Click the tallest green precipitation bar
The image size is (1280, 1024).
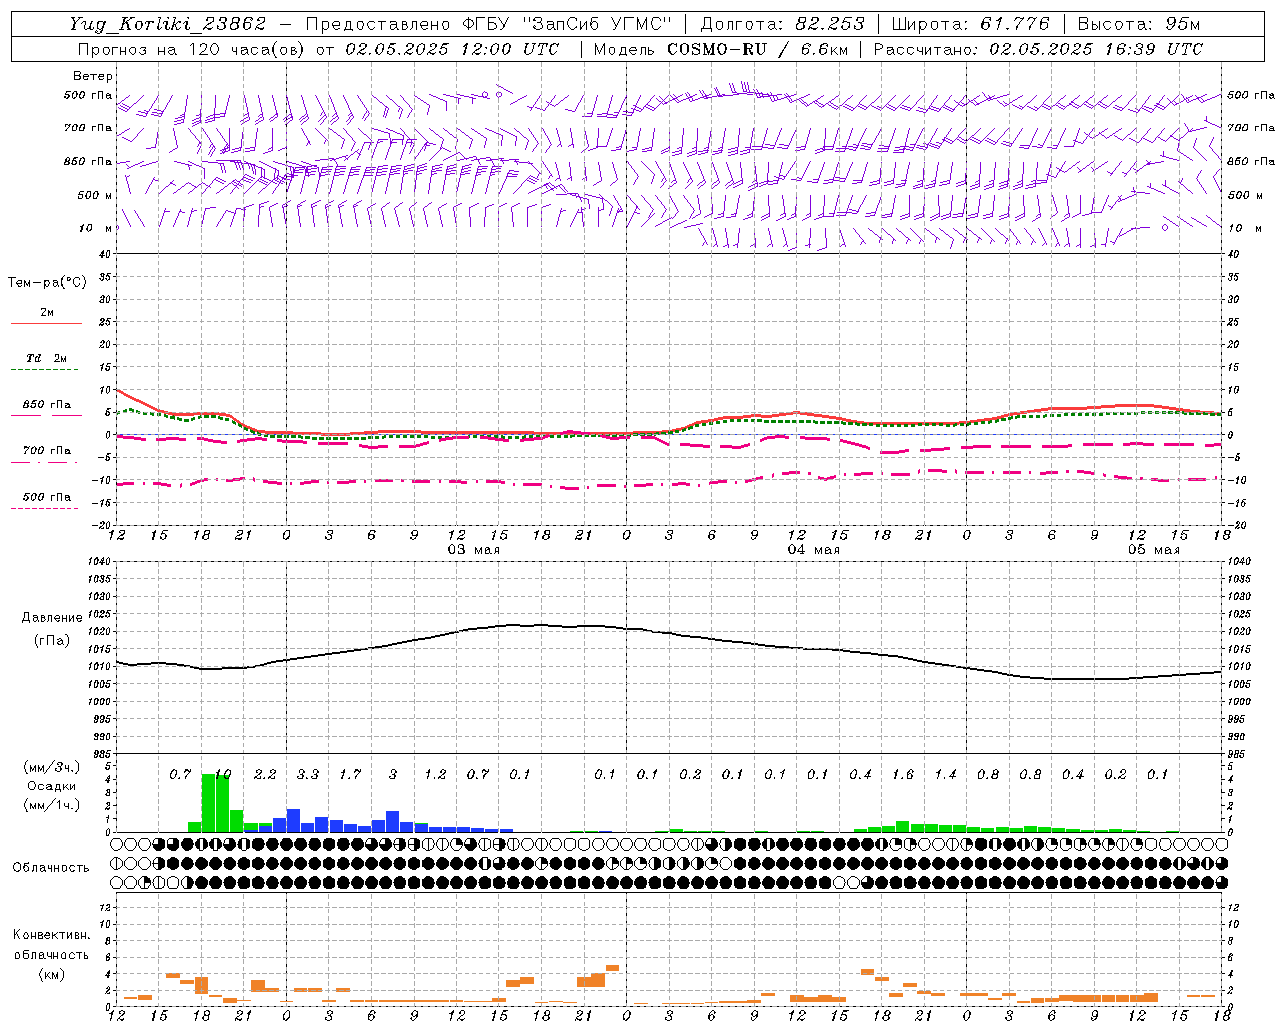(209, 802)
